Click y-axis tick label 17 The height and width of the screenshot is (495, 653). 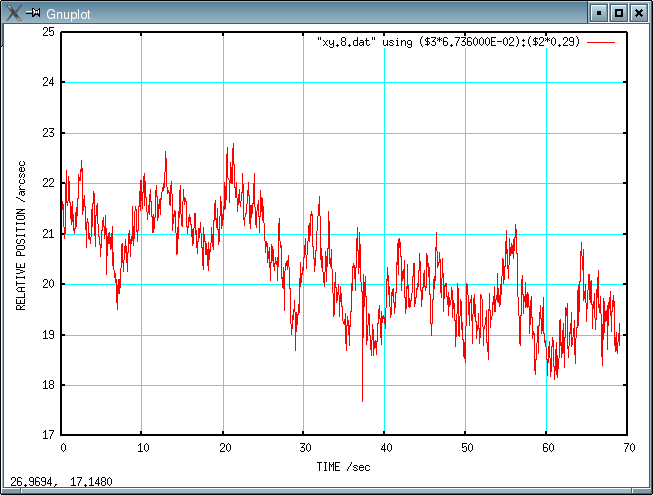[x=48, y=435]
